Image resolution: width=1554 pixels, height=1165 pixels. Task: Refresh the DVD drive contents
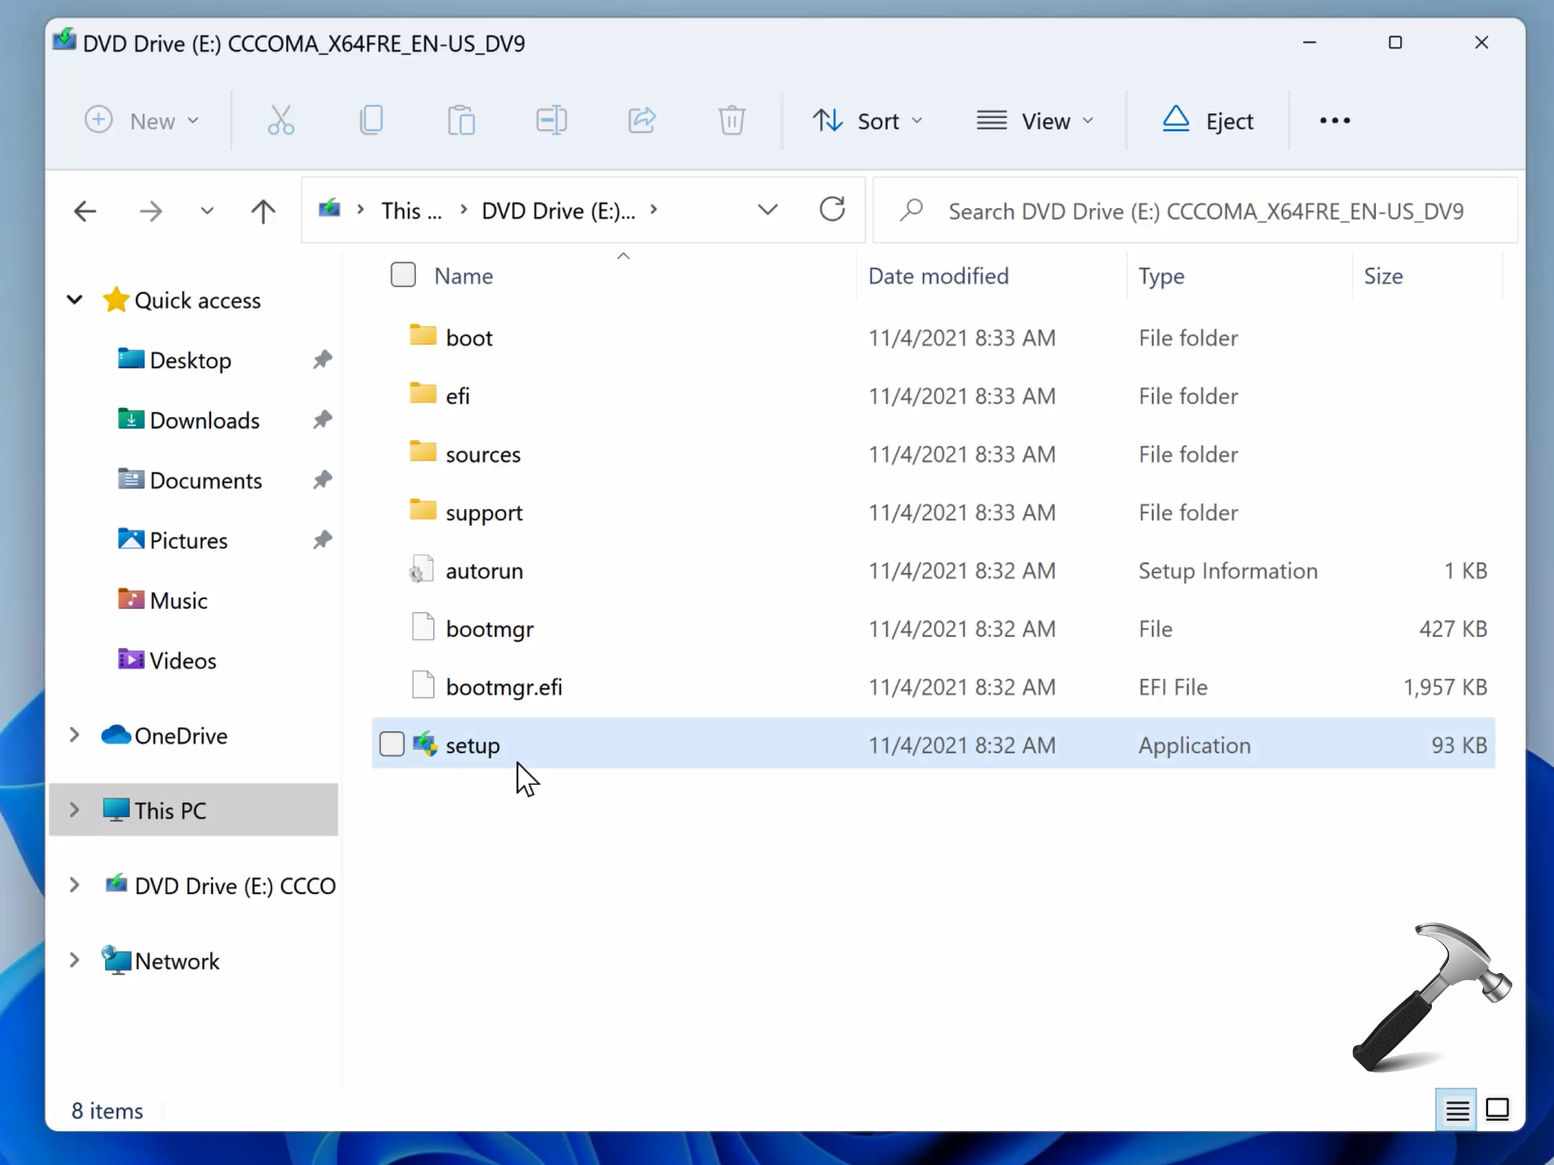point(832,210)
